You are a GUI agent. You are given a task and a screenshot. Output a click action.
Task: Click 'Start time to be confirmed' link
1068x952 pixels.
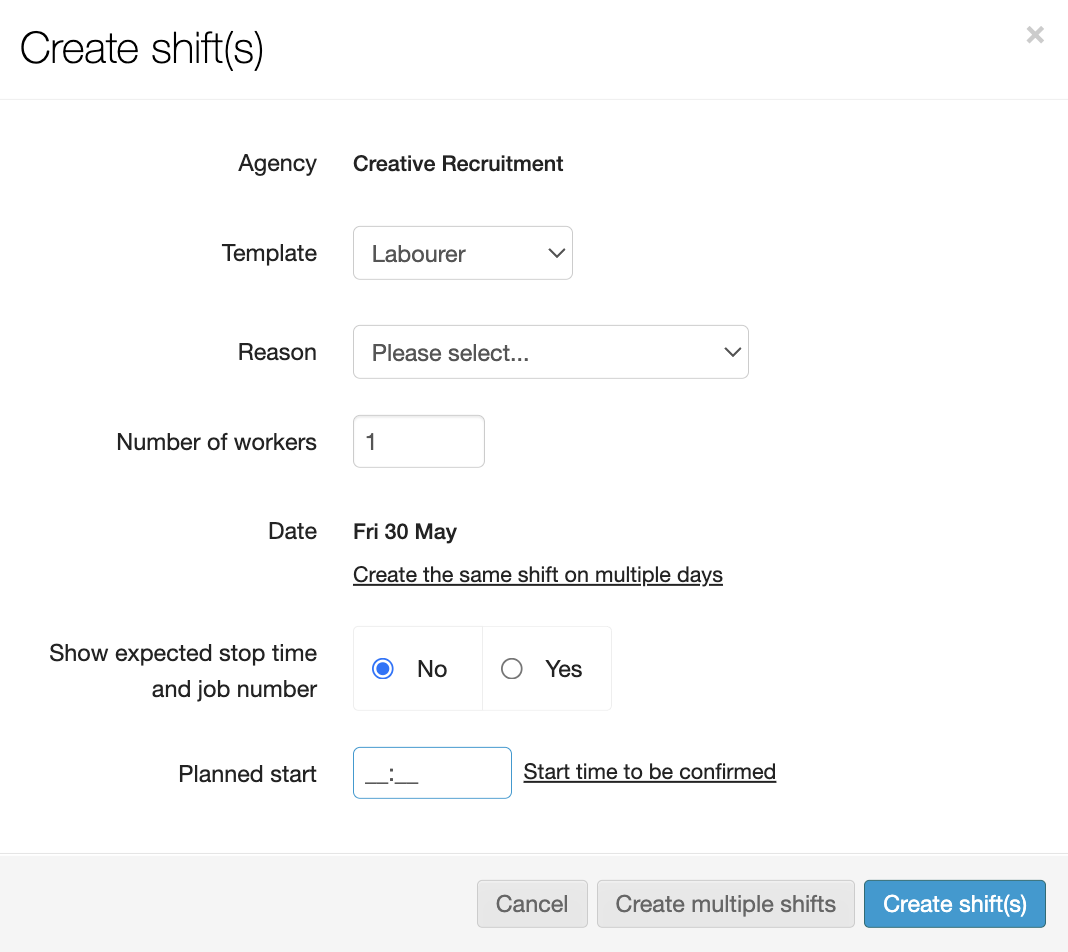click(649, 772)
